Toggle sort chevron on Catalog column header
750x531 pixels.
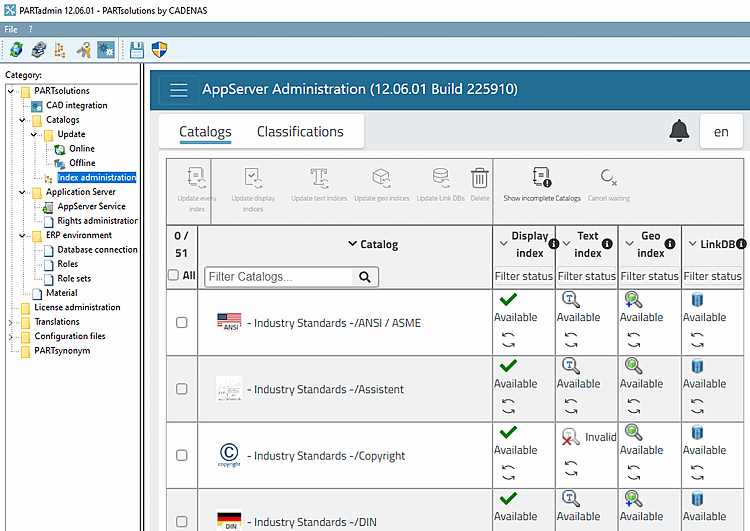(x=352, y=244)
